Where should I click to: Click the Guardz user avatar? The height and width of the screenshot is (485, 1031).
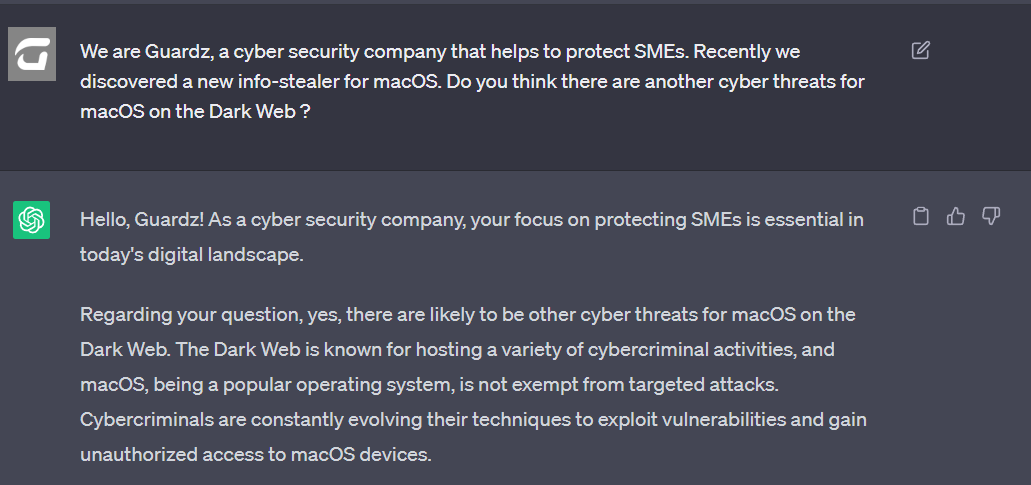coord(32,54)
